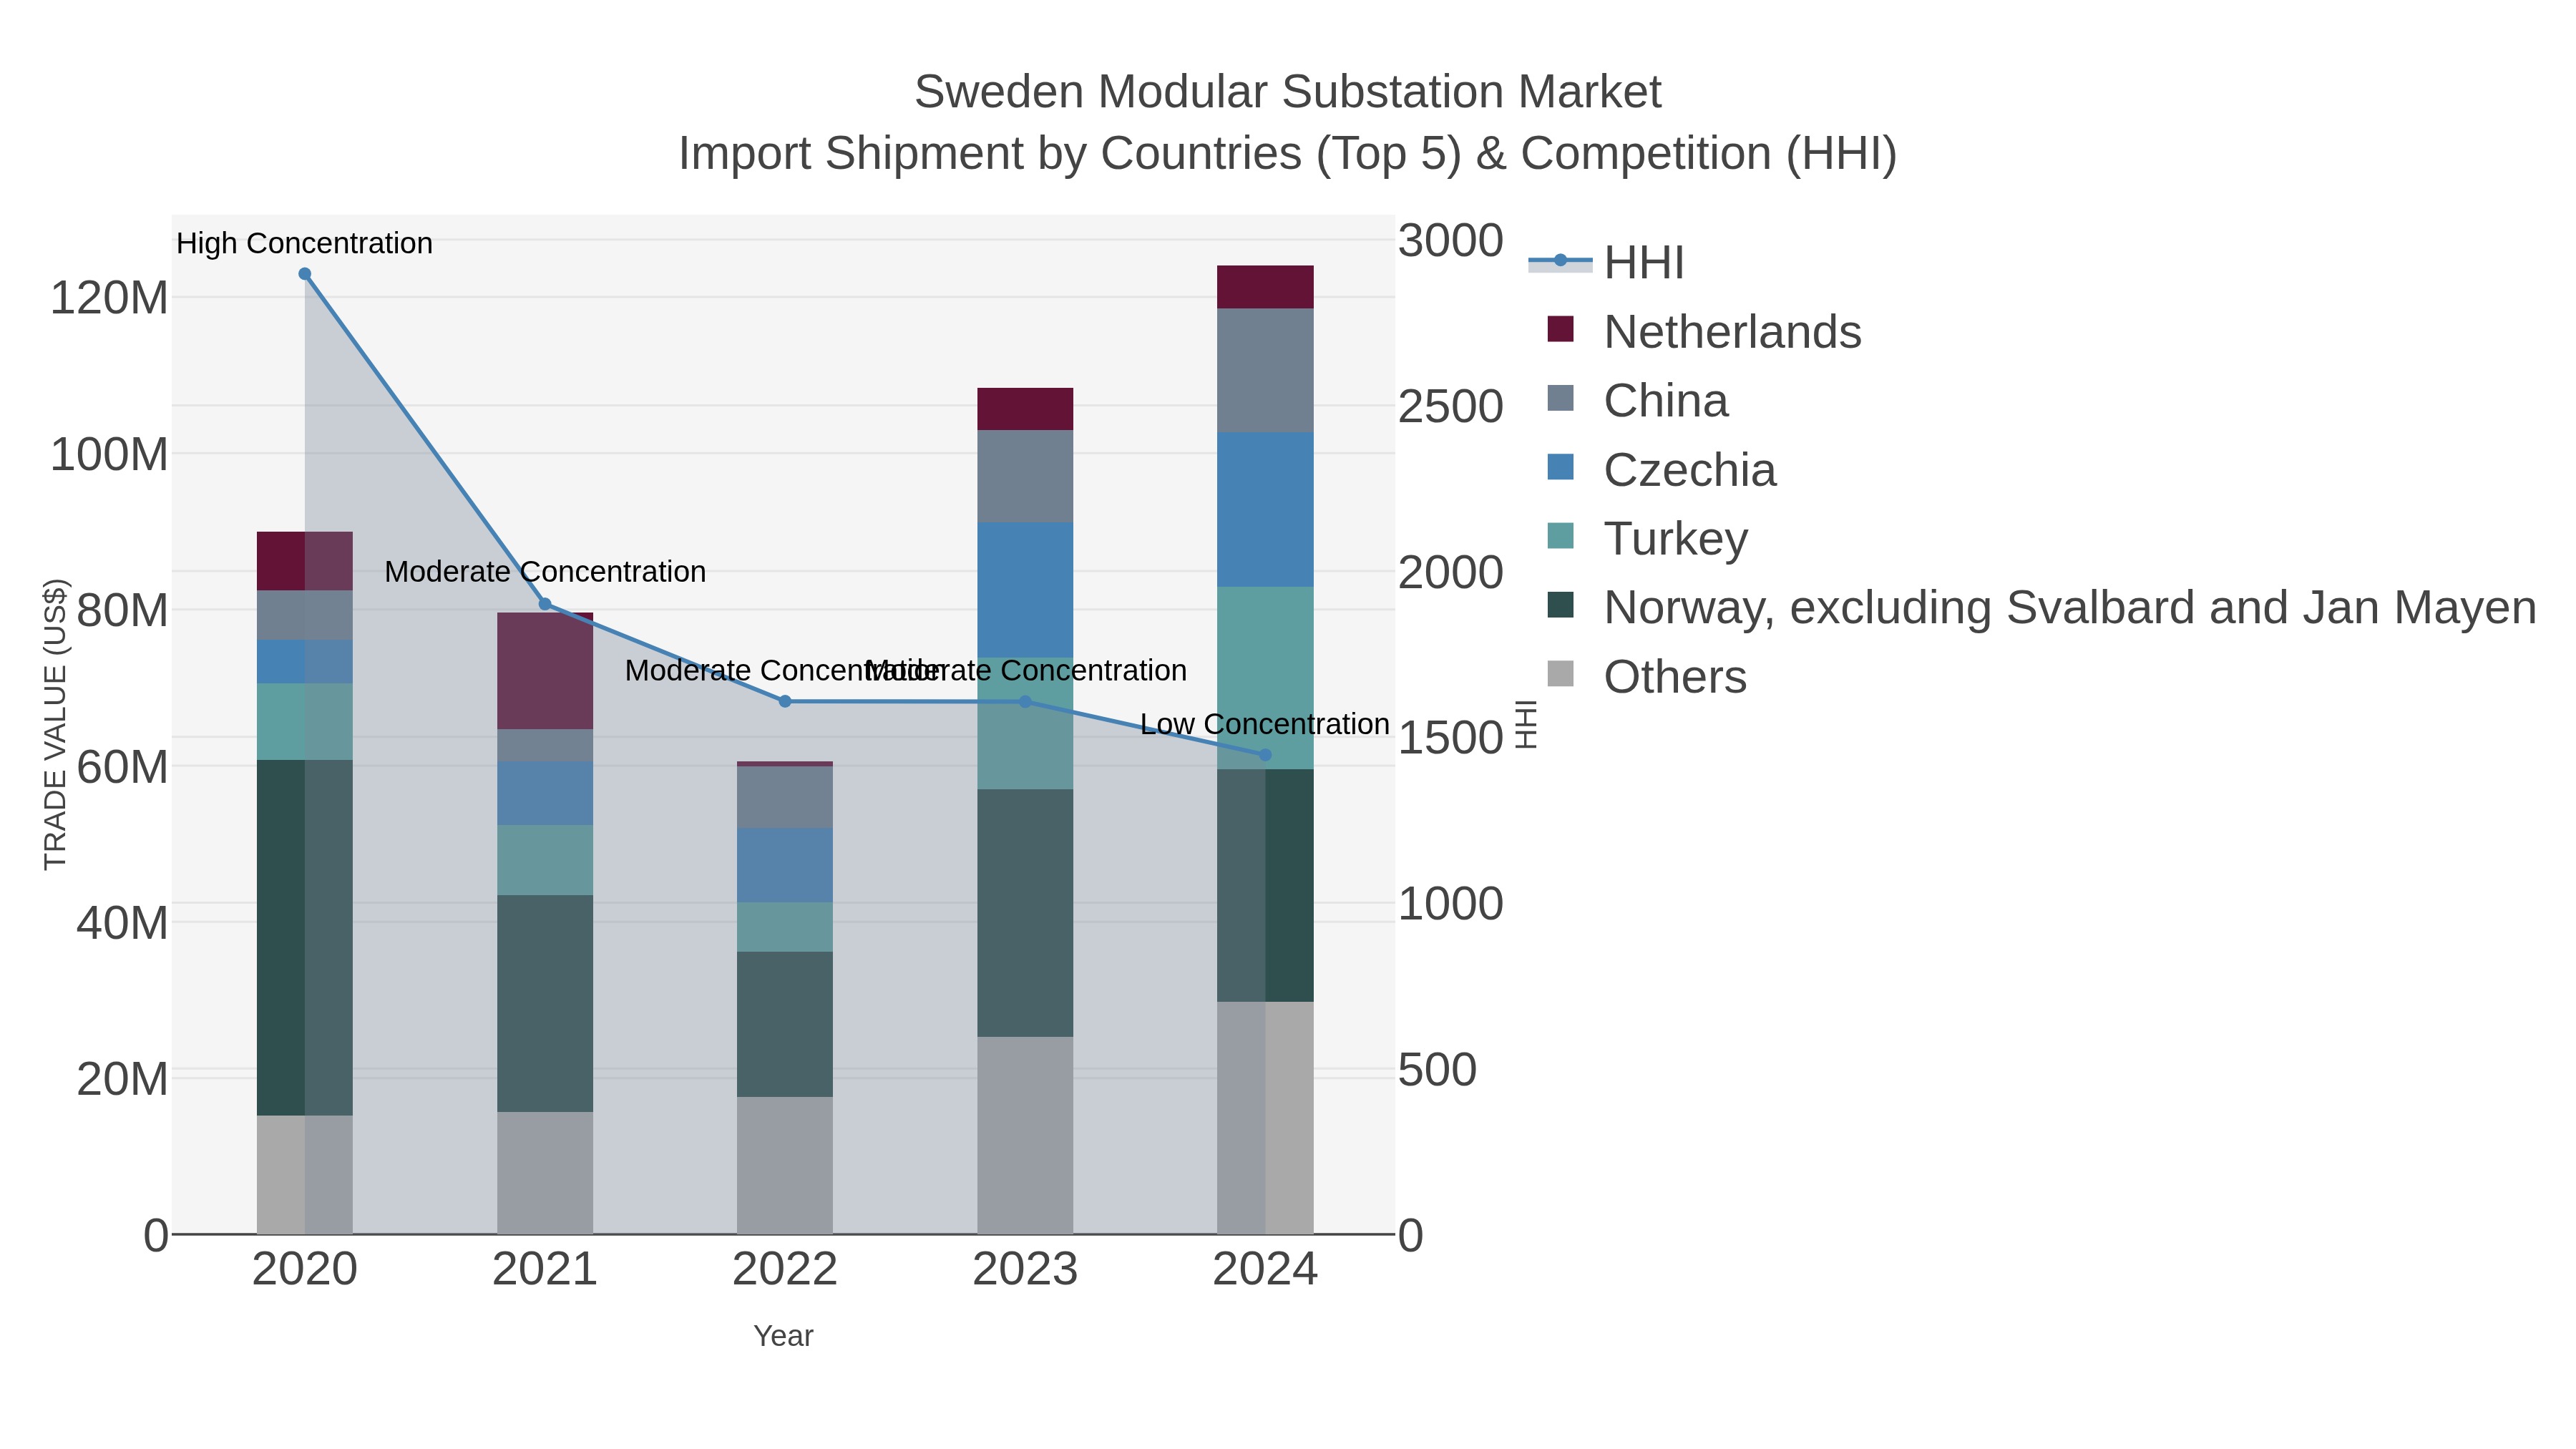Image resolution: width=2576 pixels, height=1449 pixels.
Task: Toggle the Turkey legend entry
Action: [1647, 538]
